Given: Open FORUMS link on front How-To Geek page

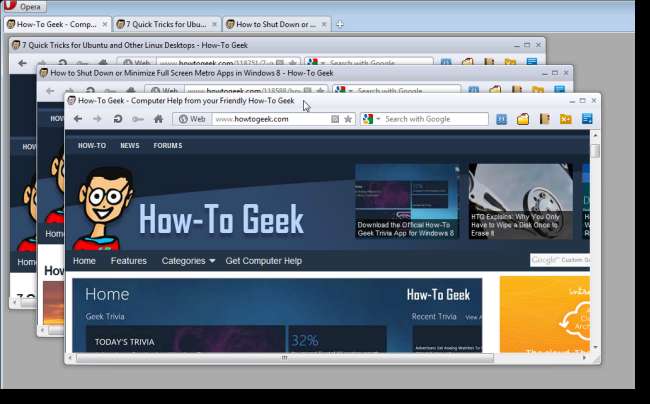Looking at the screenshot, I should [x=168, y=145].
